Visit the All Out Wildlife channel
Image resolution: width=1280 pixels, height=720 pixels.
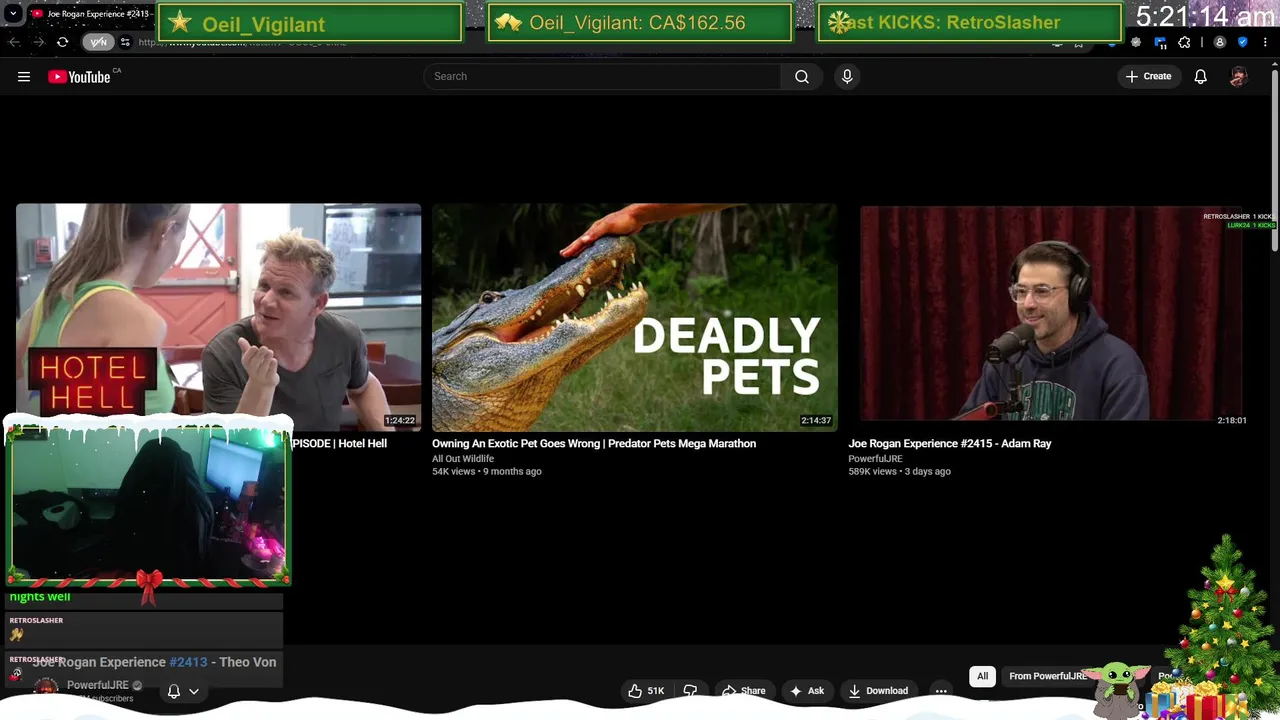coord(463,459)
